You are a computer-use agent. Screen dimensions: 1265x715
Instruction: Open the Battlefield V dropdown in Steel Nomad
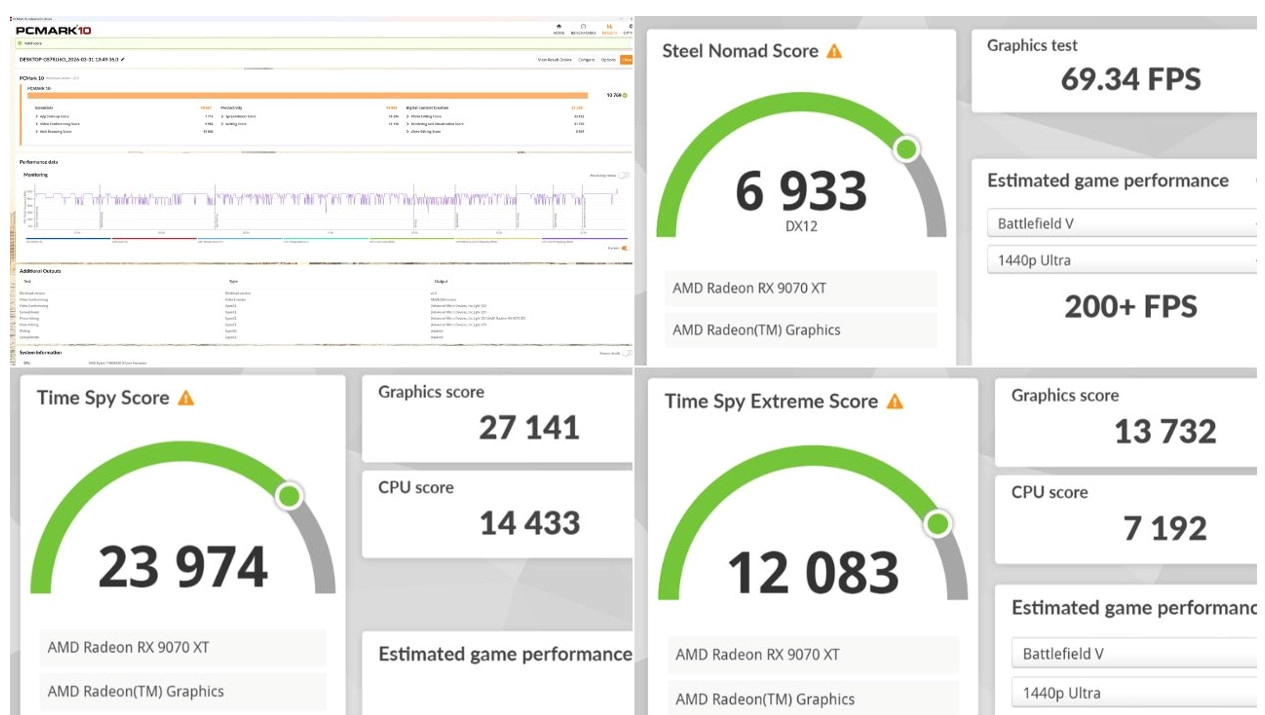click(x=1120, y=223)
